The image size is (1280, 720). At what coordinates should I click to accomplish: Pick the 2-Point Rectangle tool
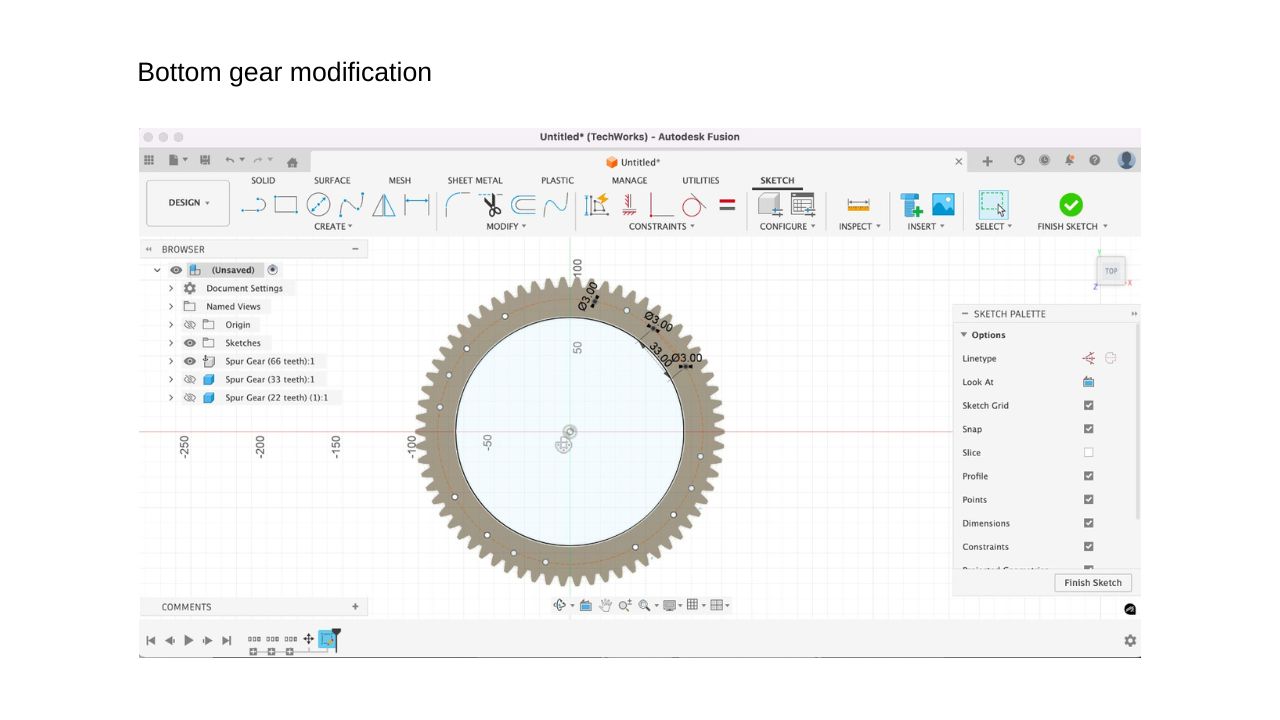coord(286,205)
